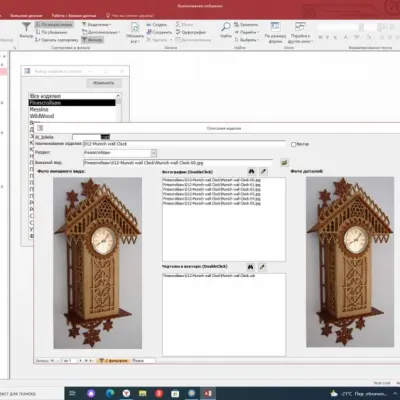The width and height of the screenshot is (400, 400).
Task: Select WildWood in the category list
Action: [72, 116]
